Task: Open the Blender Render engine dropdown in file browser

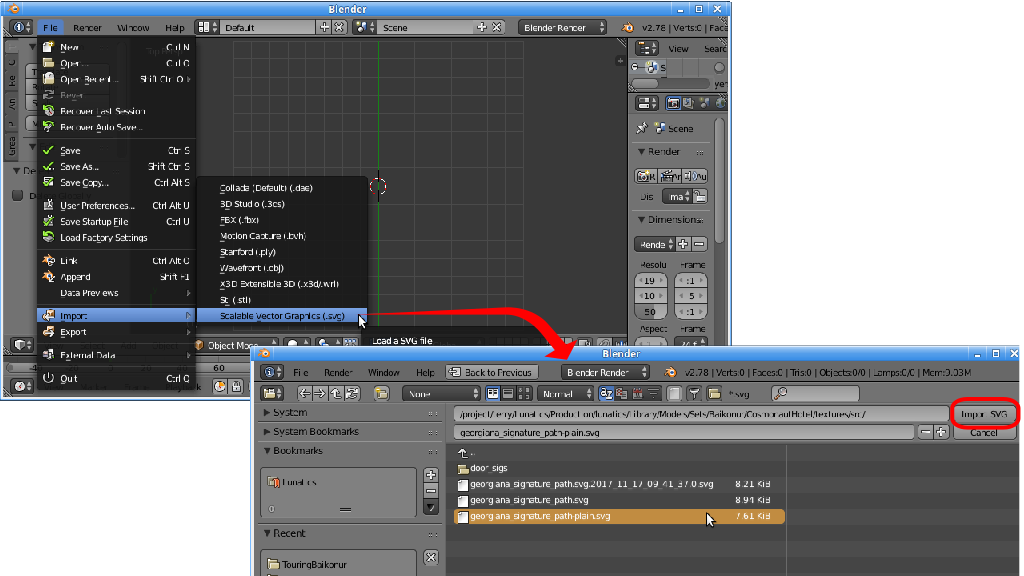Action: (x=606, y=372)
